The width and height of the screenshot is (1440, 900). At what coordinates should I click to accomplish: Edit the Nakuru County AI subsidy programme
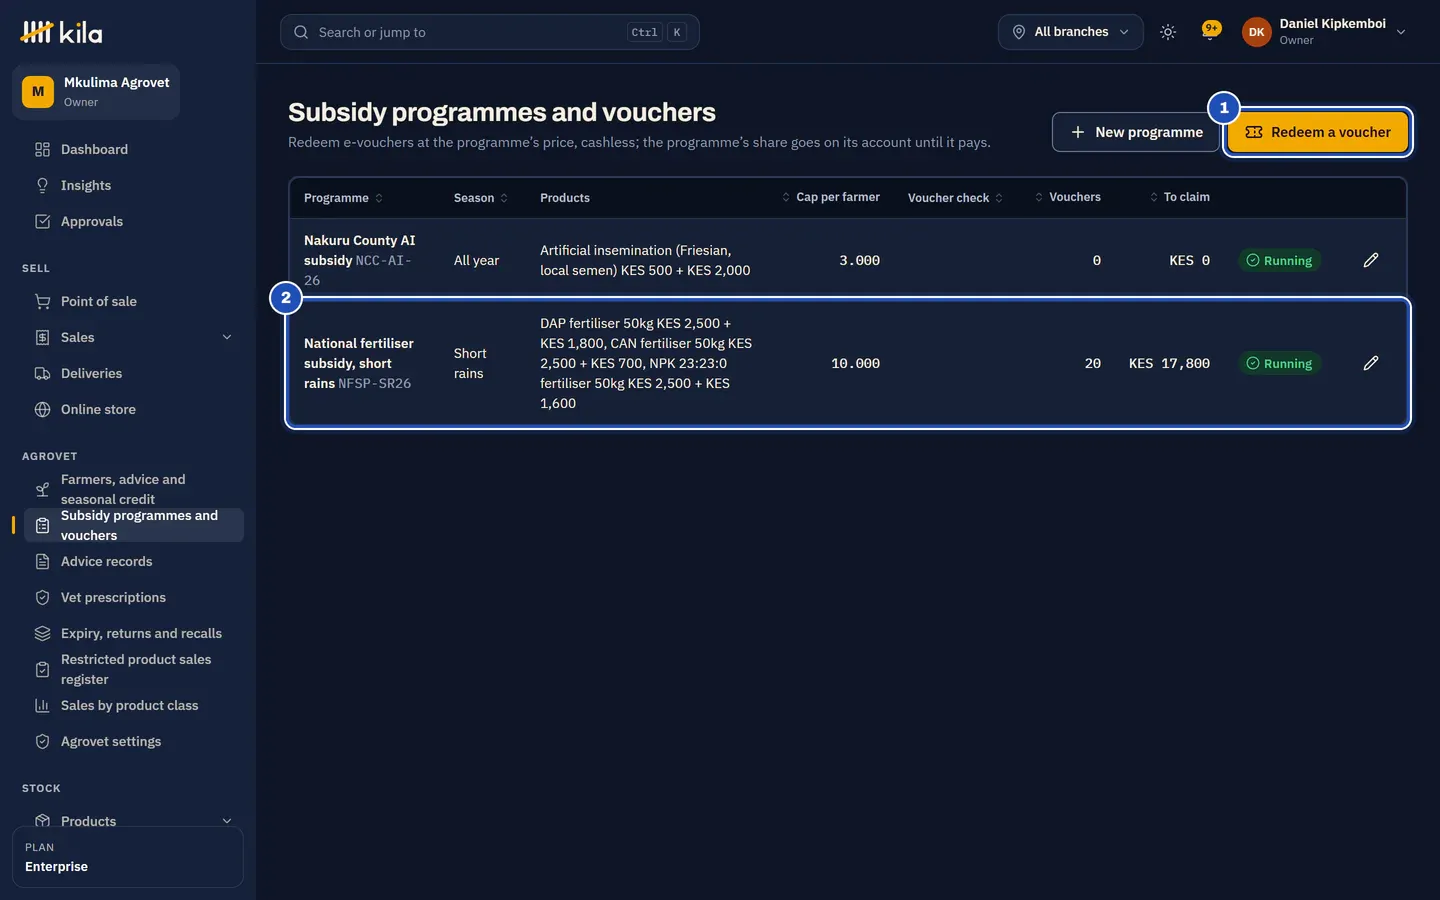[1371, 260]
